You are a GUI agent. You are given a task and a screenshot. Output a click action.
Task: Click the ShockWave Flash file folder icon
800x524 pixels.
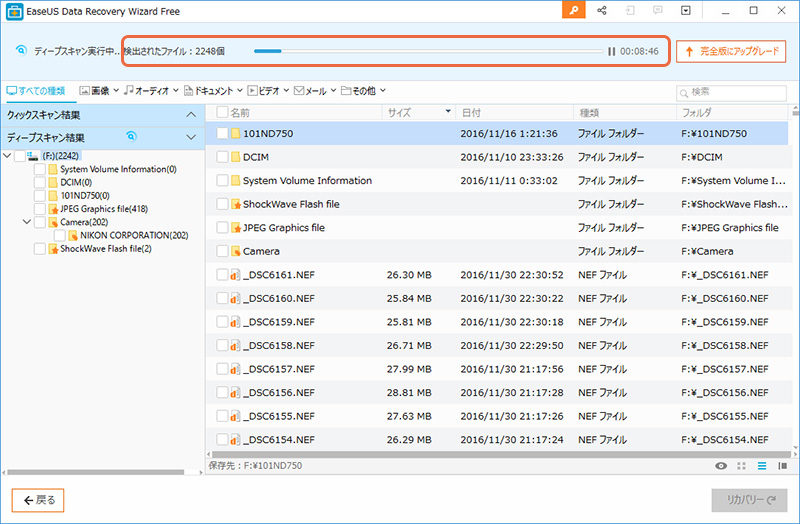pyautogui.click(x=235, y=204)
